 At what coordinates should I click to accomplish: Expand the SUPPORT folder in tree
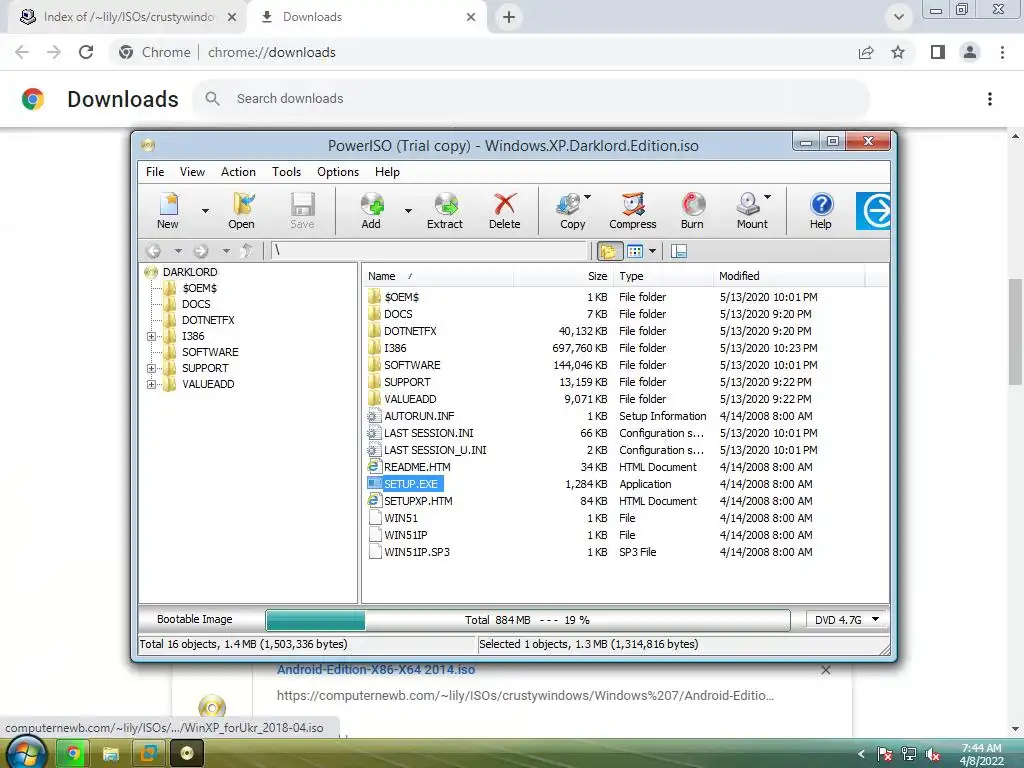pos(152,368)
